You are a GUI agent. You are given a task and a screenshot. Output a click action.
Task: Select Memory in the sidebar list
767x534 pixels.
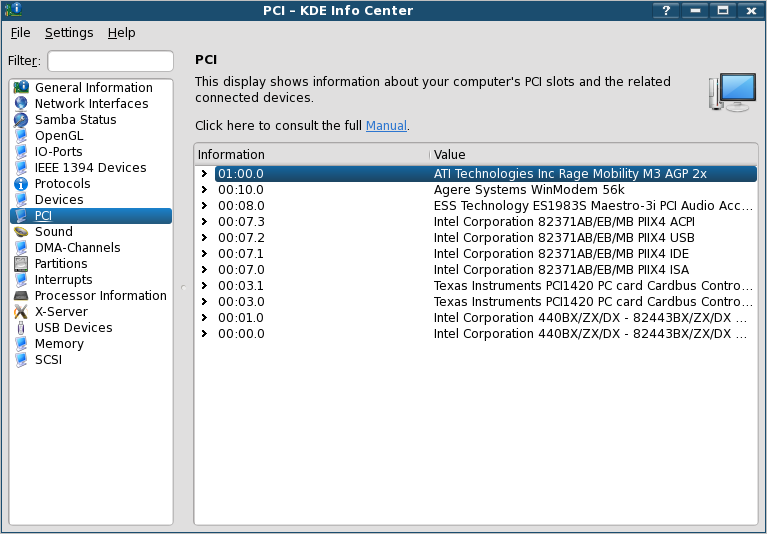(59, 344)
